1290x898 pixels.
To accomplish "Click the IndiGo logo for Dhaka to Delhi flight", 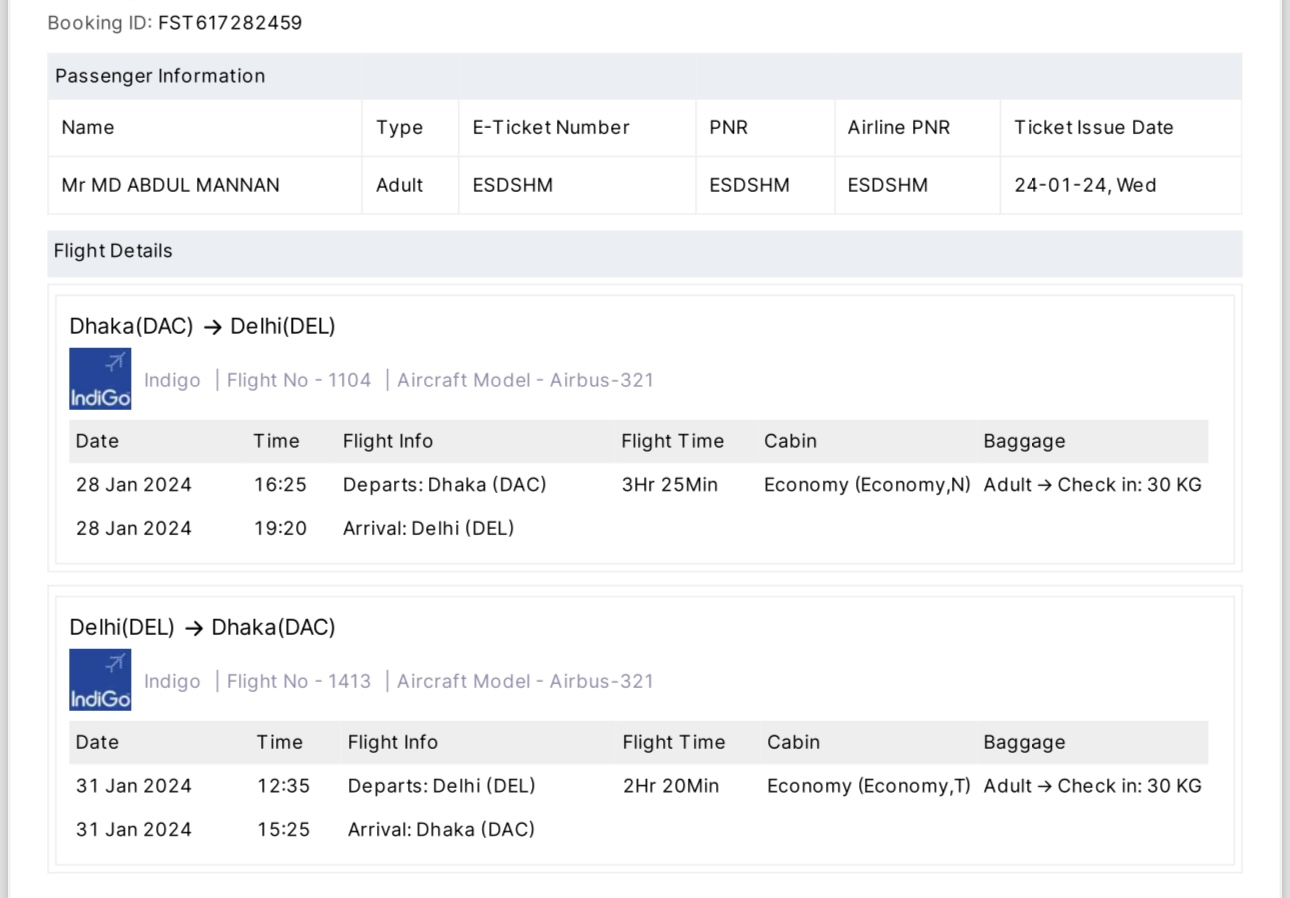I will [100, 379].
